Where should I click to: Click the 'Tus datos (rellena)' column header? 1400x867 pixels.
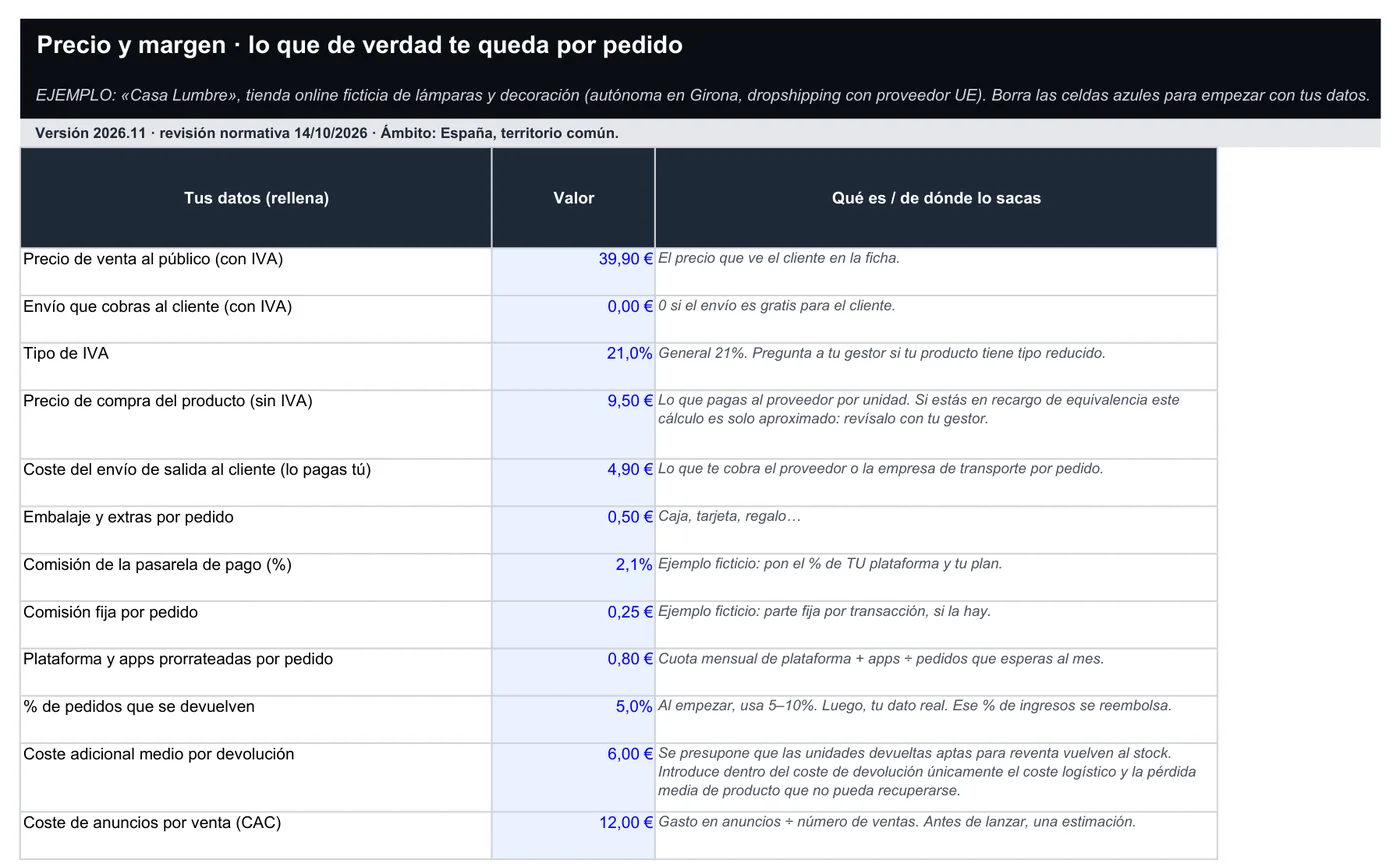point(256,198)
